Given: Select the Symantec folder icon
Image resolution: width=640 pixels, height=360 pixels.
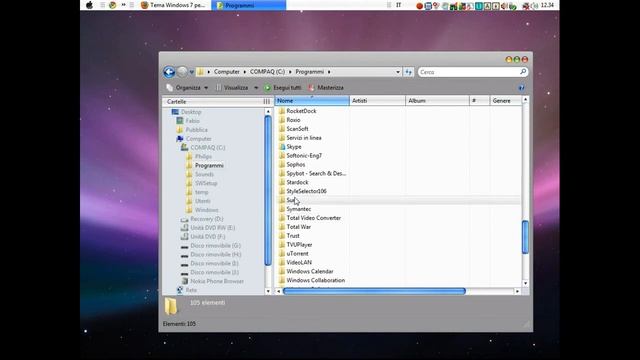Looking at the screenshot, I should point(282,209).
